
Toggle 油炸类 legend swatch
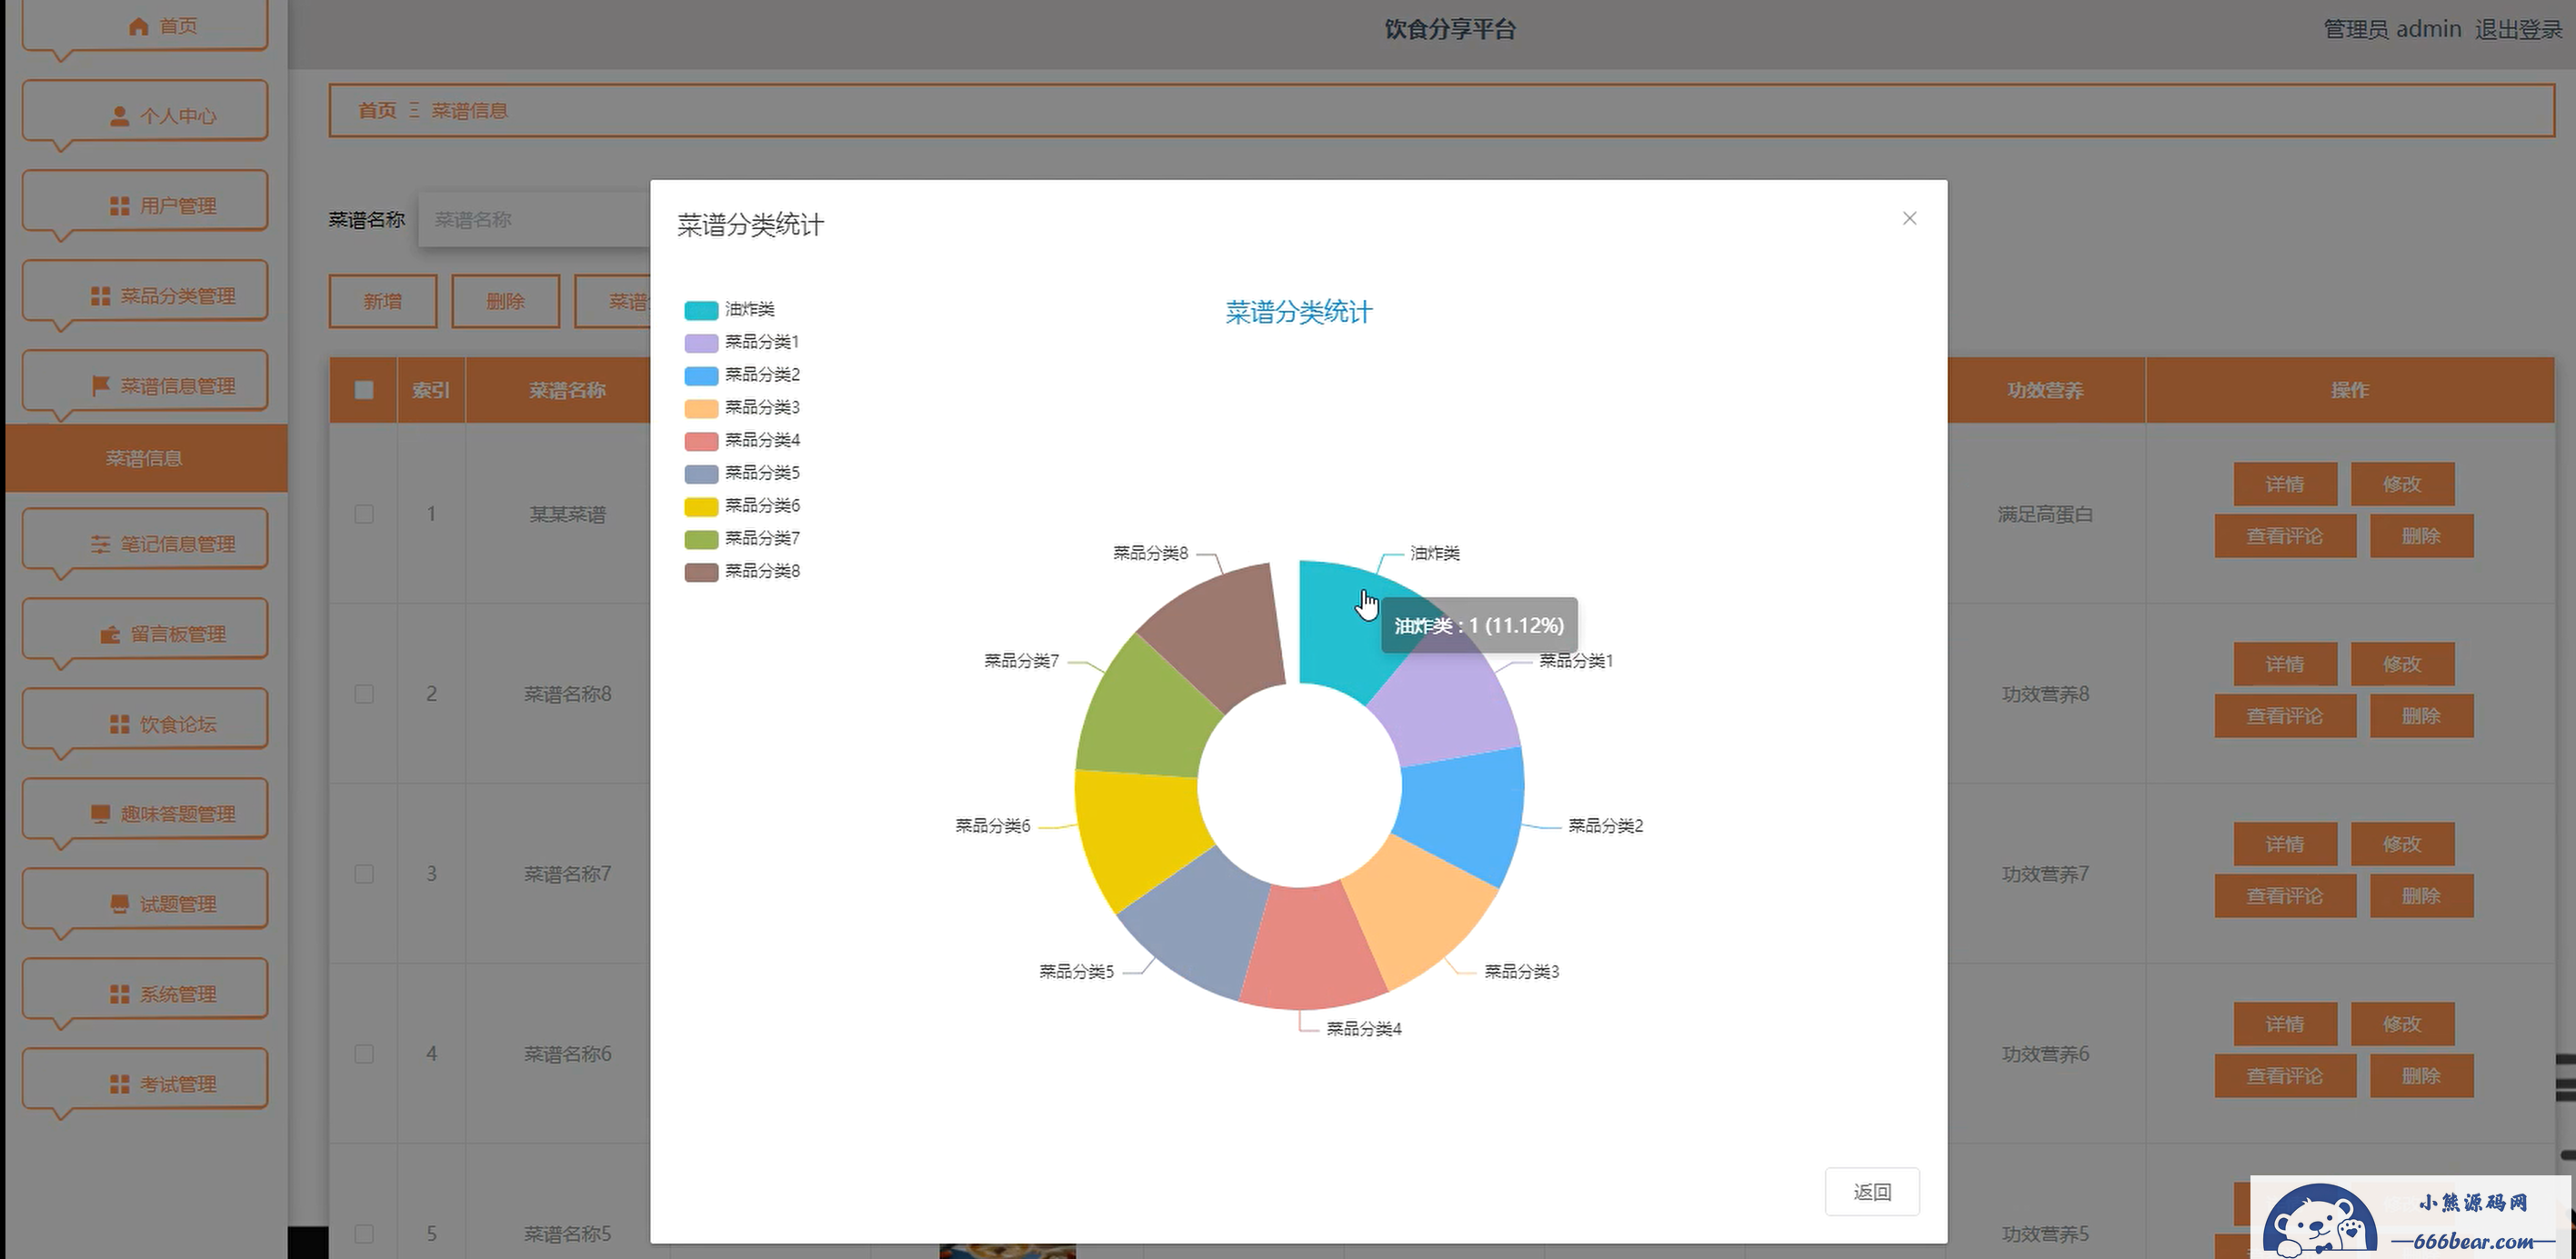coord(700,310)
